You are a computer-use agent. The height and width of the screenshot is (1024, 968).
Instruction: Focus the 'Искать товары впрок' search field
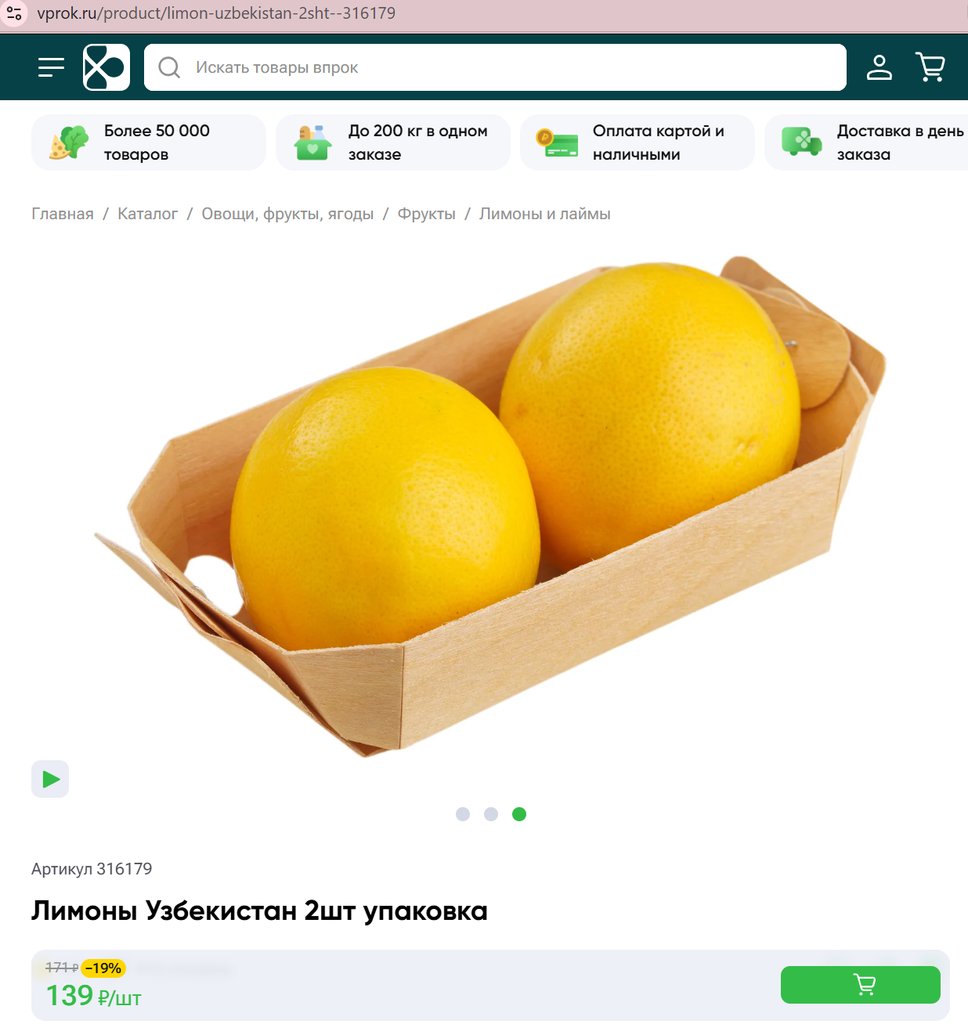[x=495, y=67]
